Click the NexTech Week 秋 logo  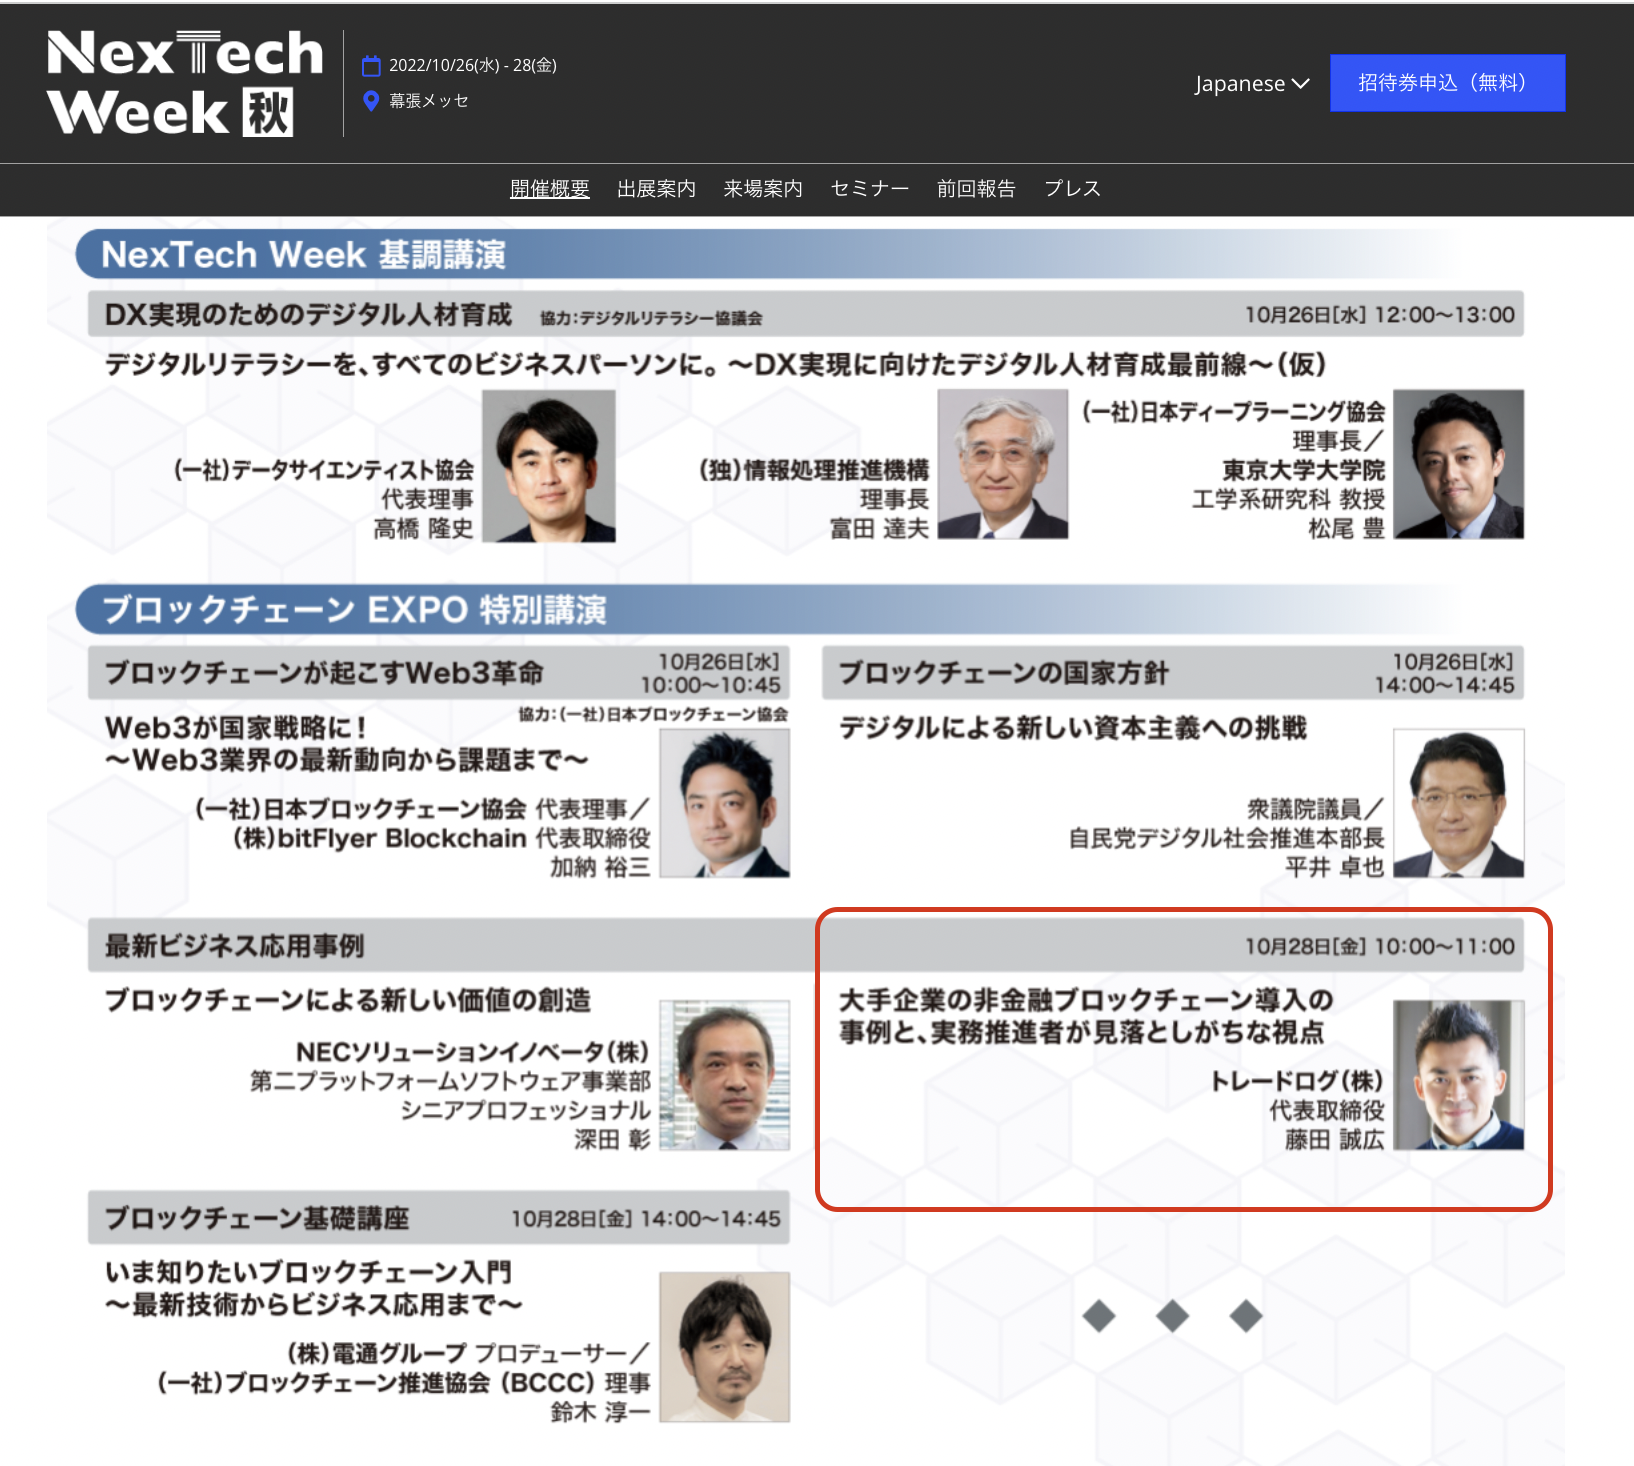(185, 82)
